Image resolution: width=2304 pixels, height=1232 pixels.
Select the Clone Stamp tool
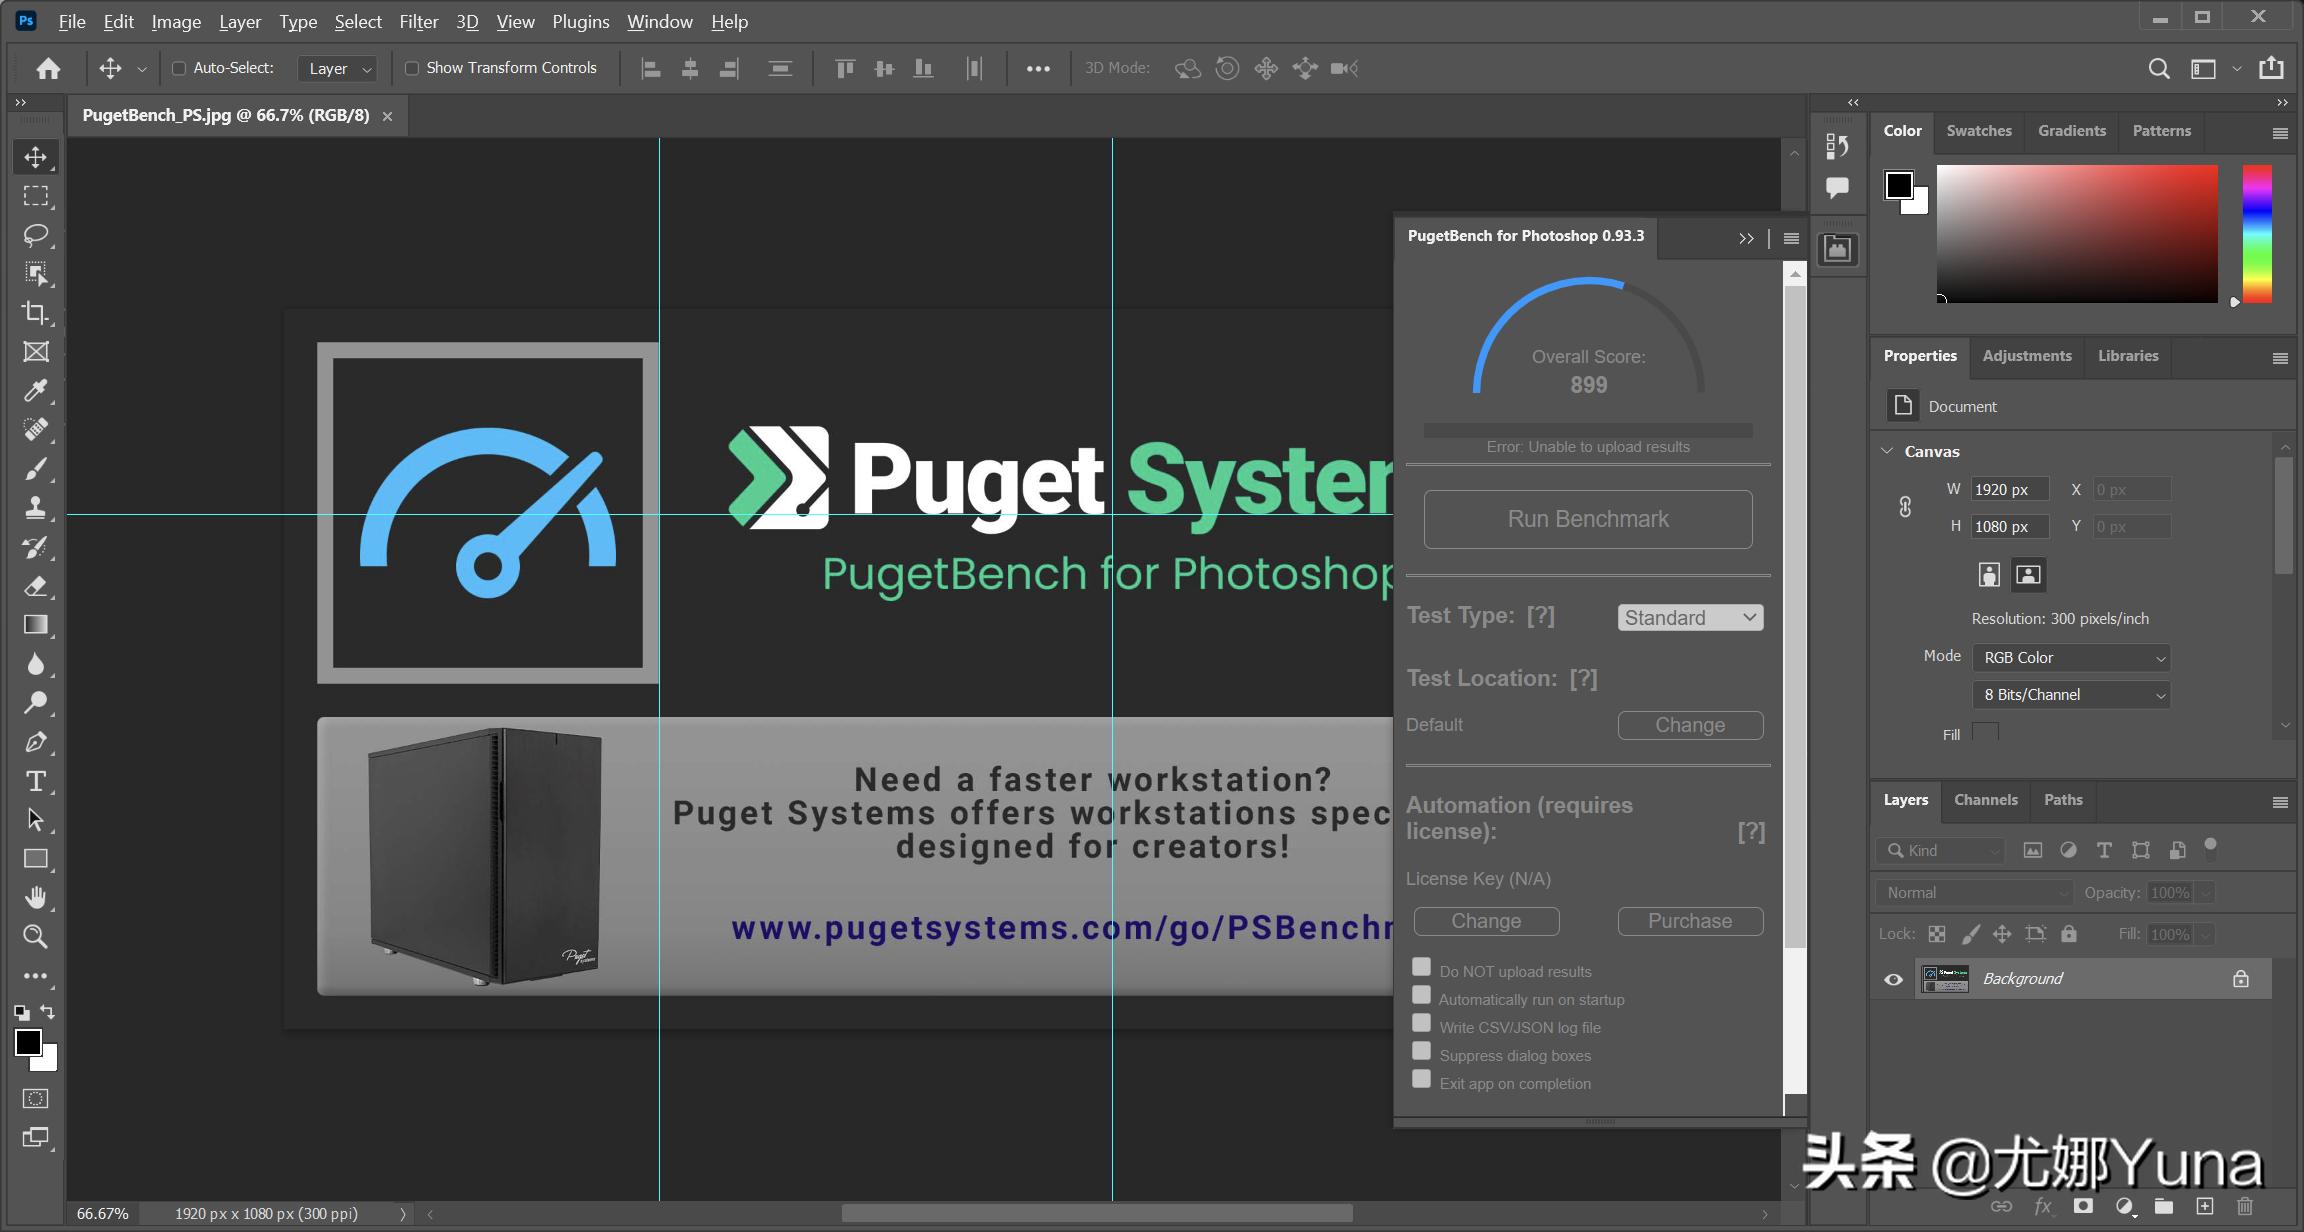pyautogui.click(x=35, y=508)
